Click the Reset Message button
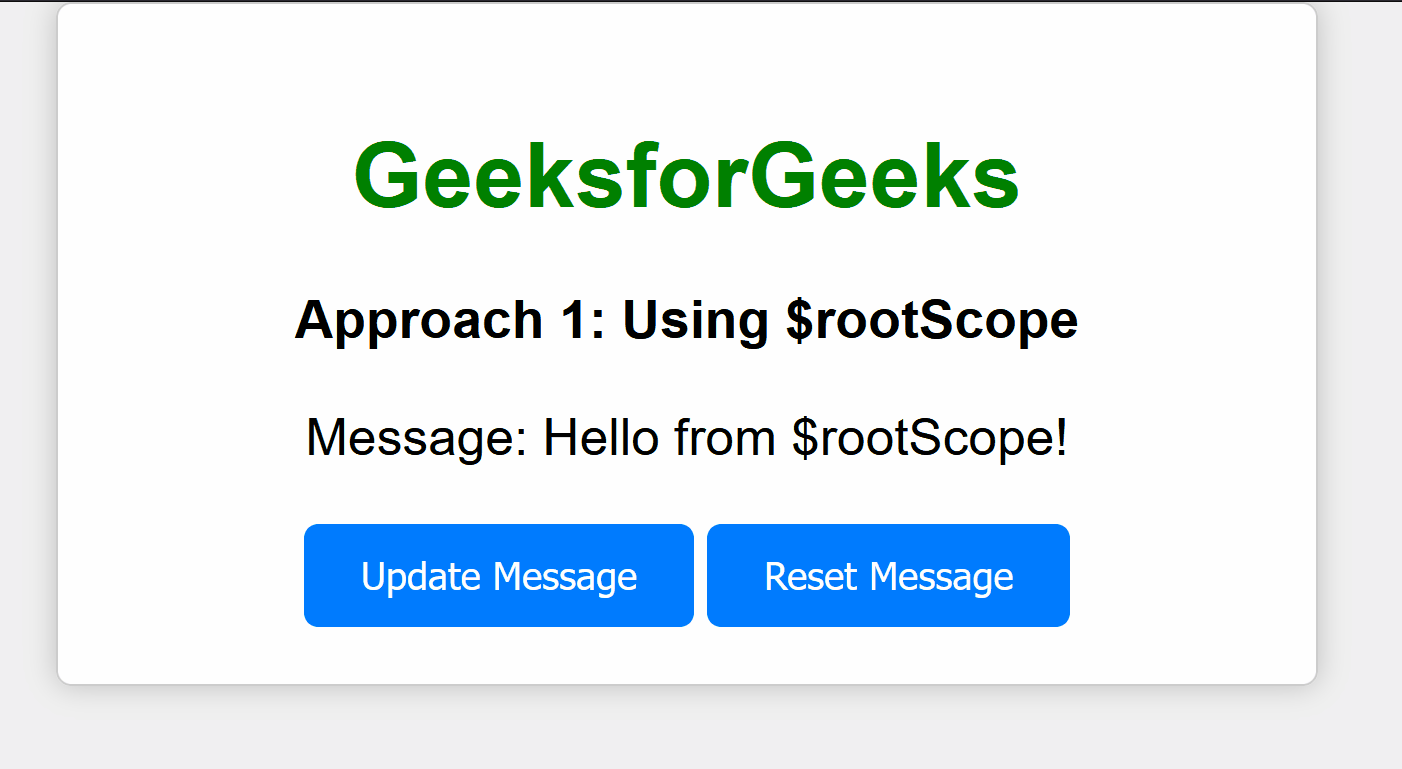 pyautogui.click(x=888, y=575)
